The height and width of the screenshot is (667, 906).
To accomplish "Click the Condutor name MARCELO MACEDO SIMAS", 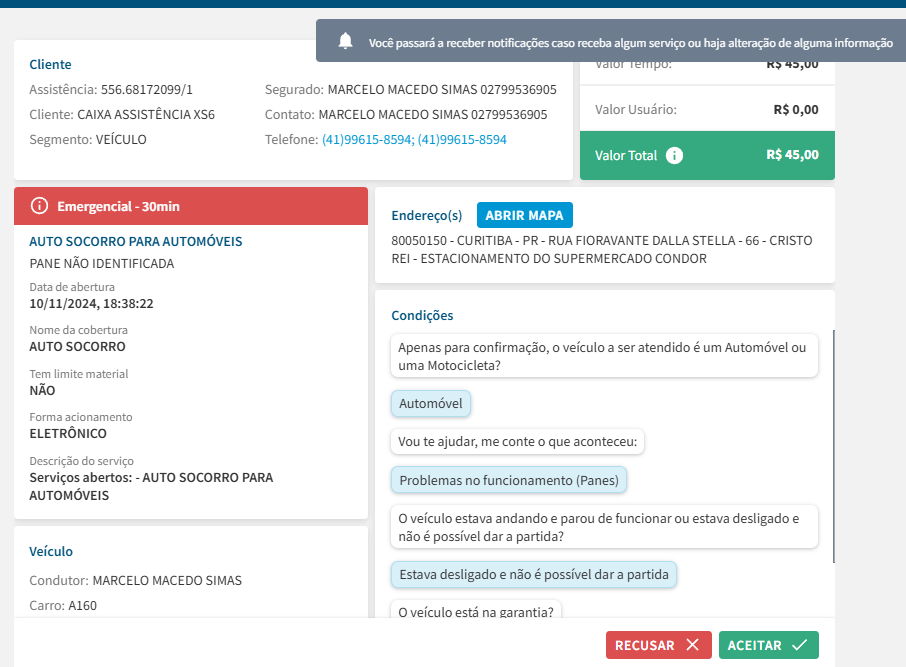I will (x=167, y=580).
